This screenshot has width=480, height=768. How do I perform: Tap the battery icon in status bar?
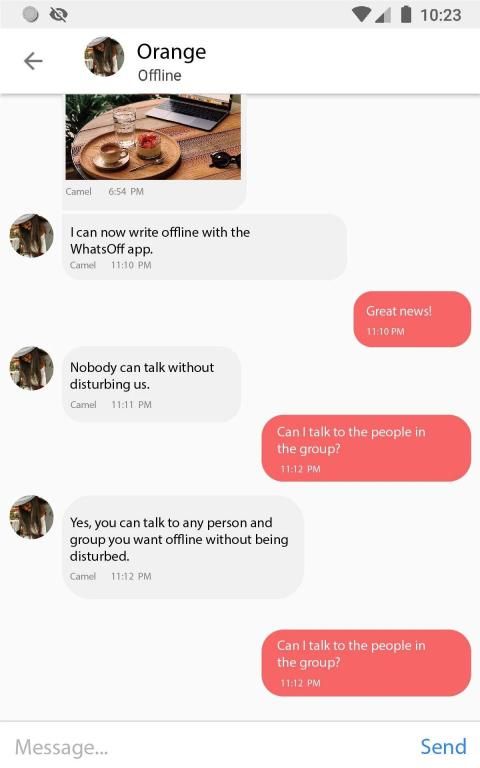click(x=406, y=14)
